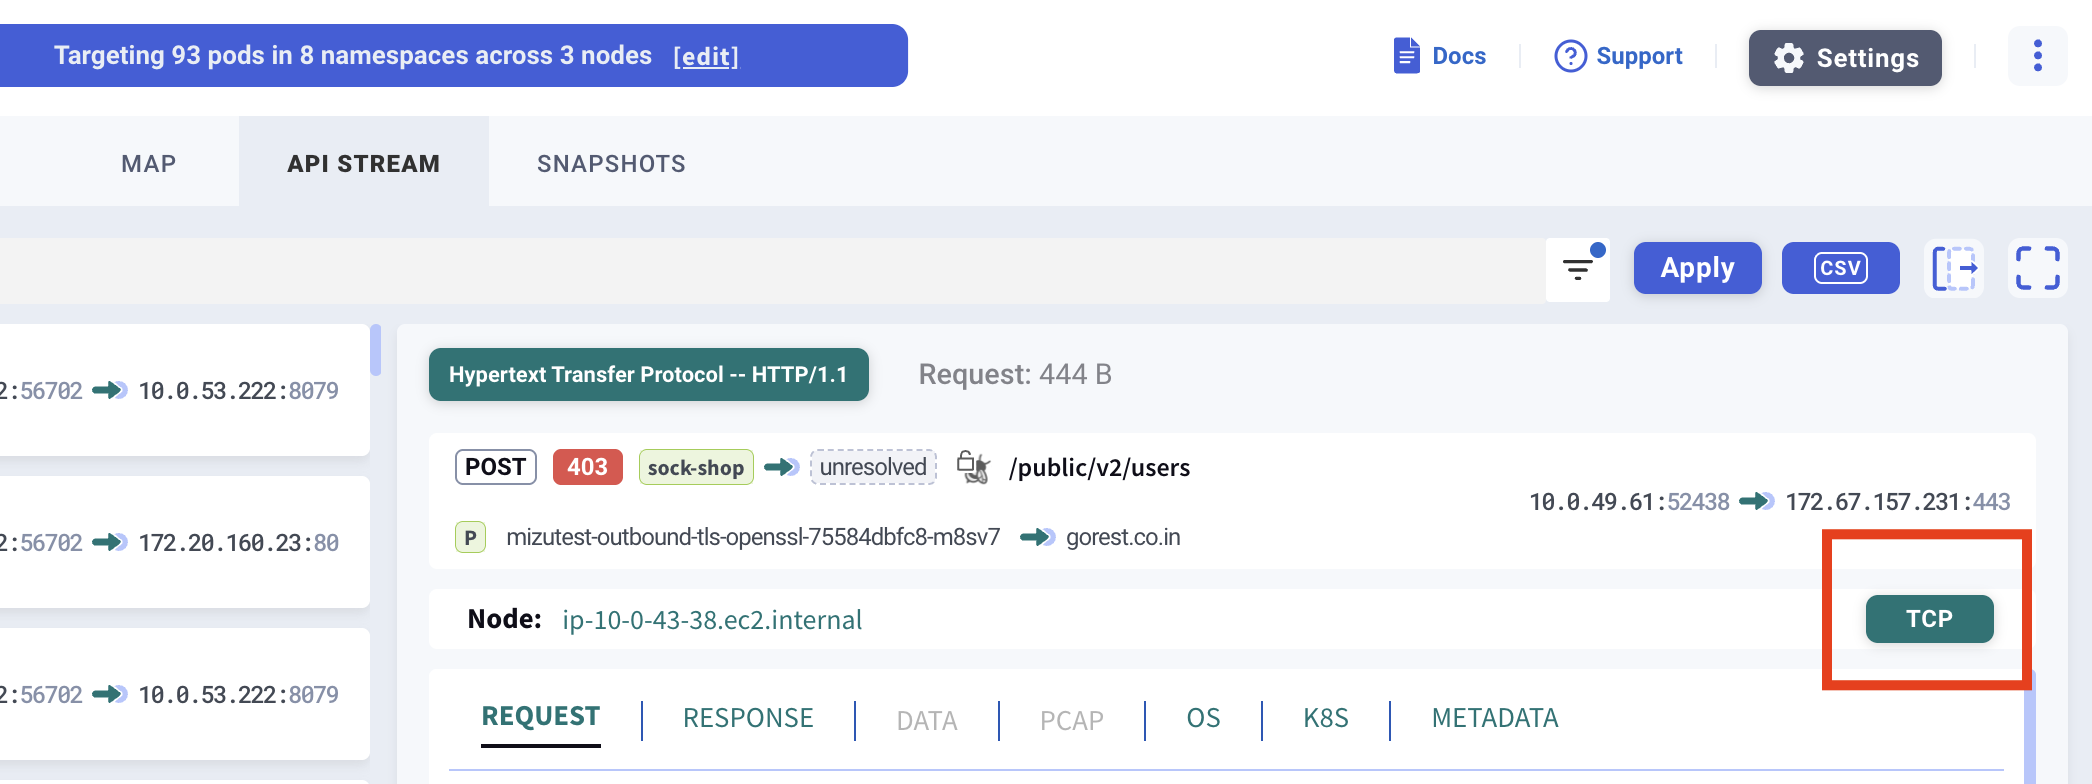Click the Hypertext Transfer Protocol HTTP/1.1 badge

coord(648,375)
